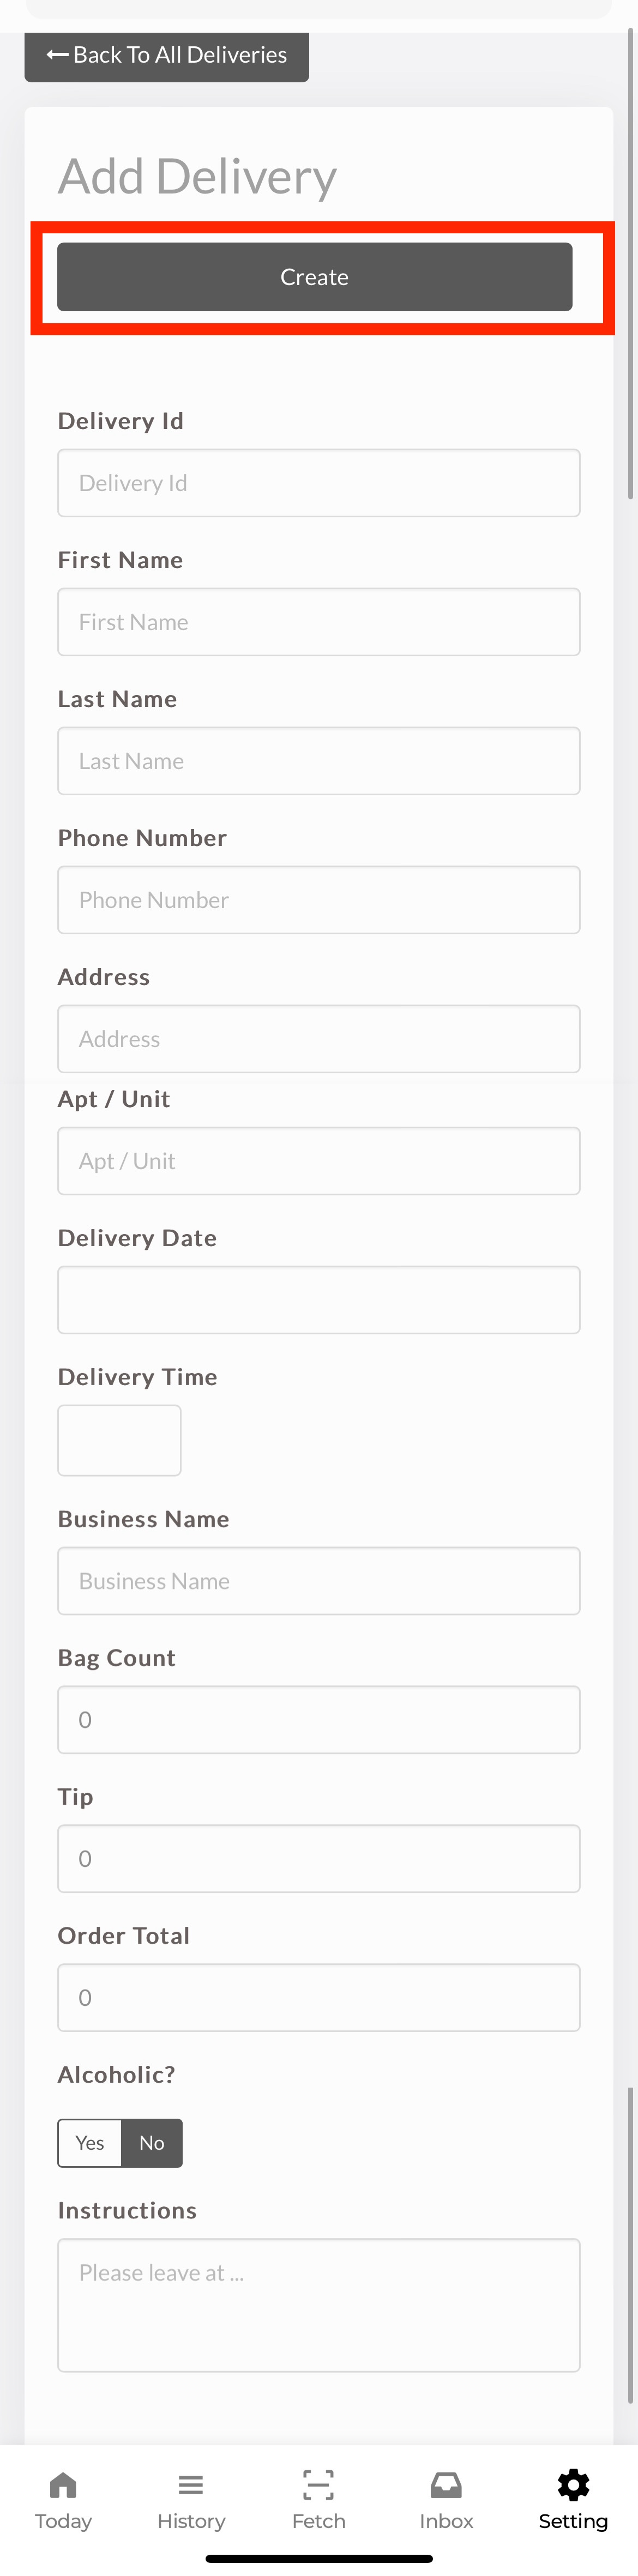Focus the Business Name input field
638x2576 pixels.
coord(319,1580)
